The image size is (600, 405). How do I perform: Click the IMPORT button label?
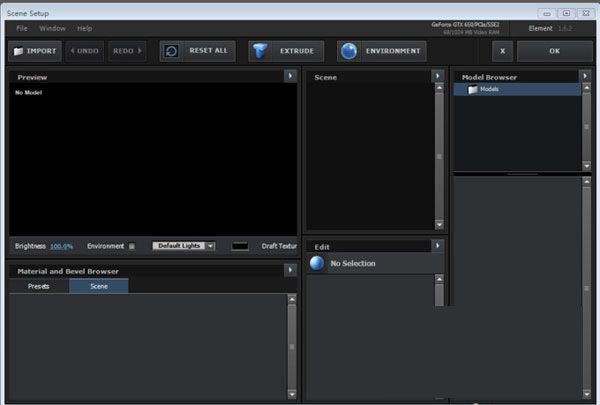pyautogui.click(x=41, y=51)
